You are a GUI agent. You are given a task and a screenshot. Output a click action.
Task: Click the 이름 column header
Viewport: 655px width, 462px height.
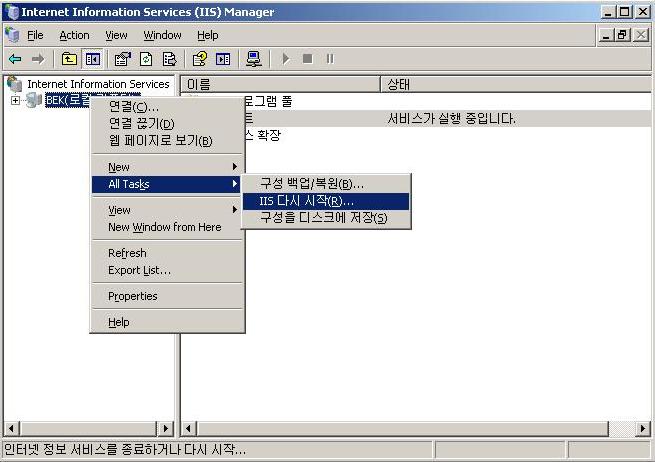281,84
